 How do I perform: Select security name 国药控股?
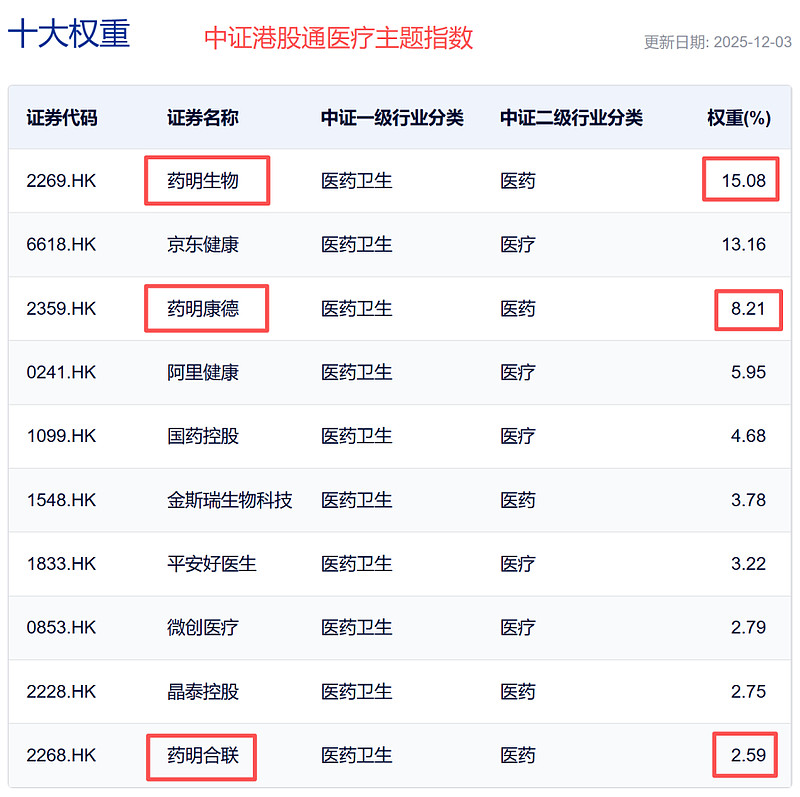203,436
